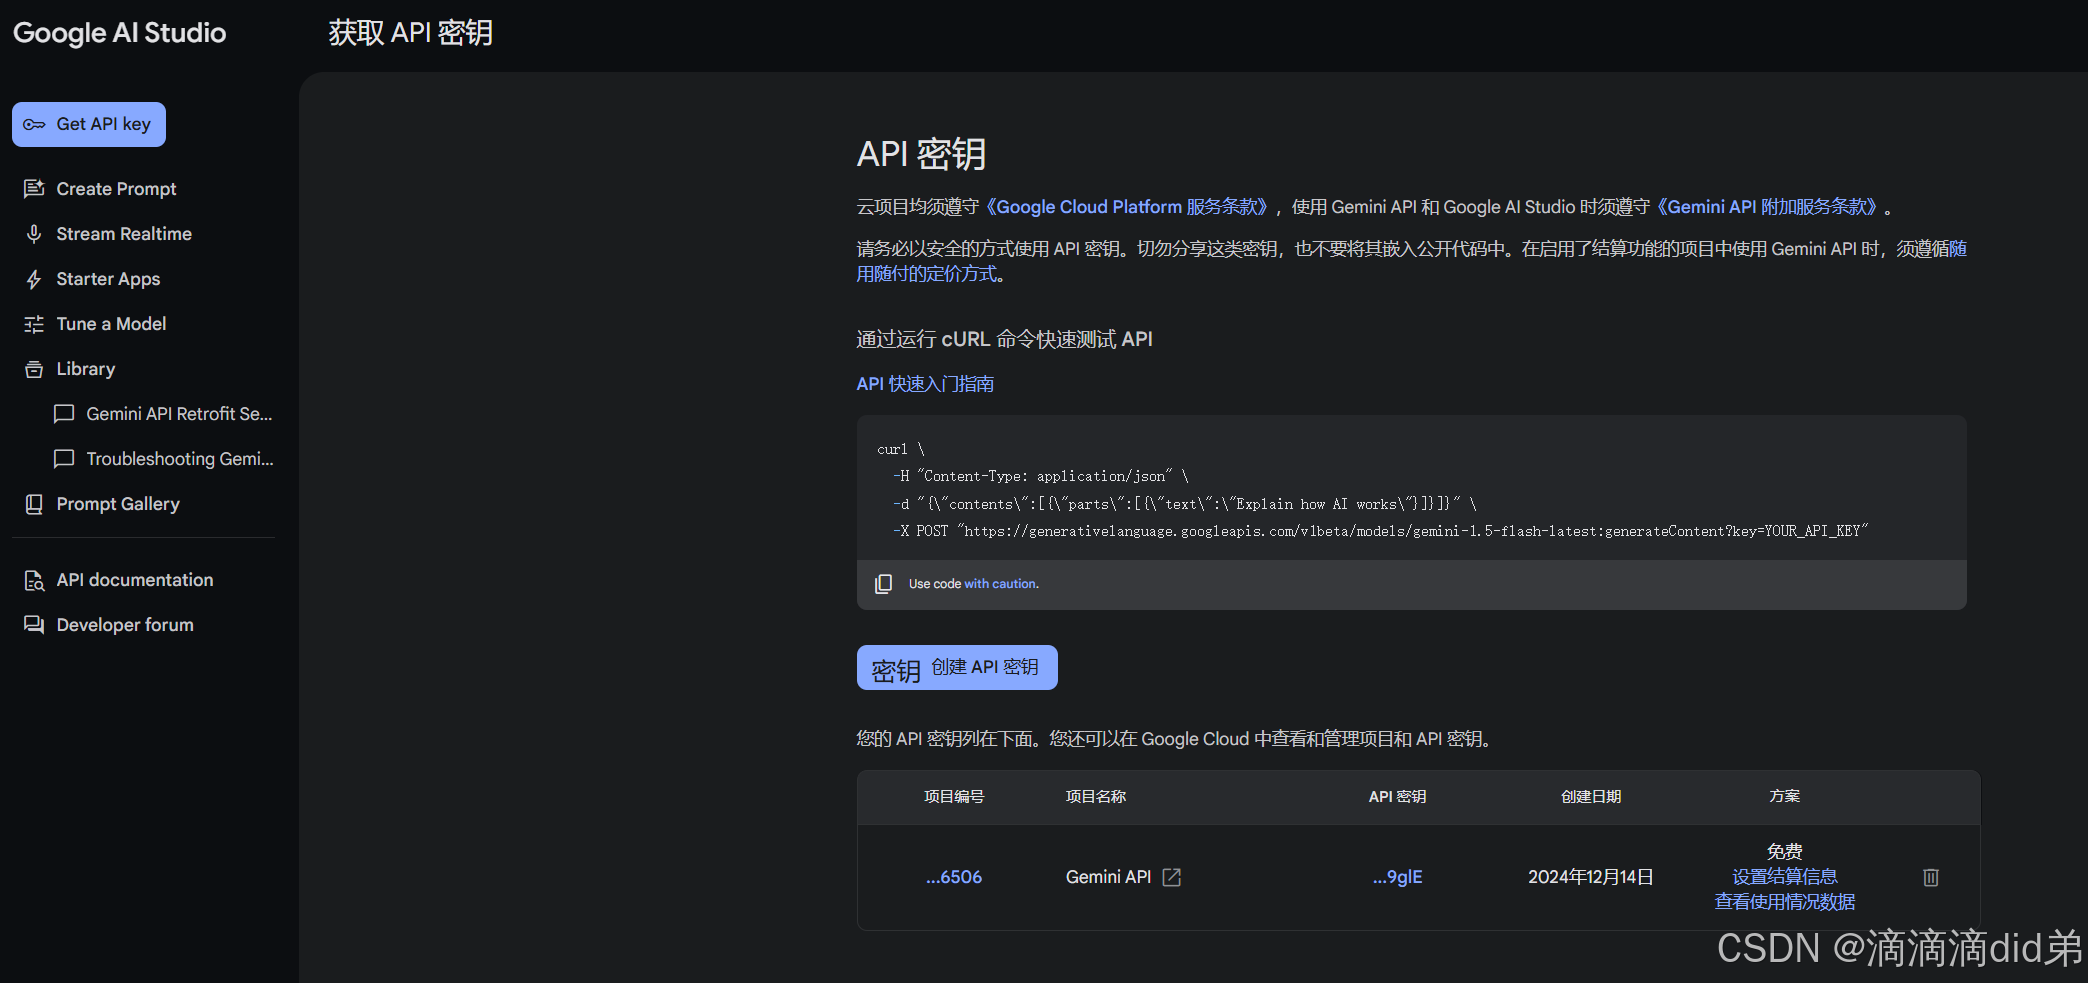Open the API 快速入门指南 link
This screenshot has height=983, width=2088.
[925, 384]
